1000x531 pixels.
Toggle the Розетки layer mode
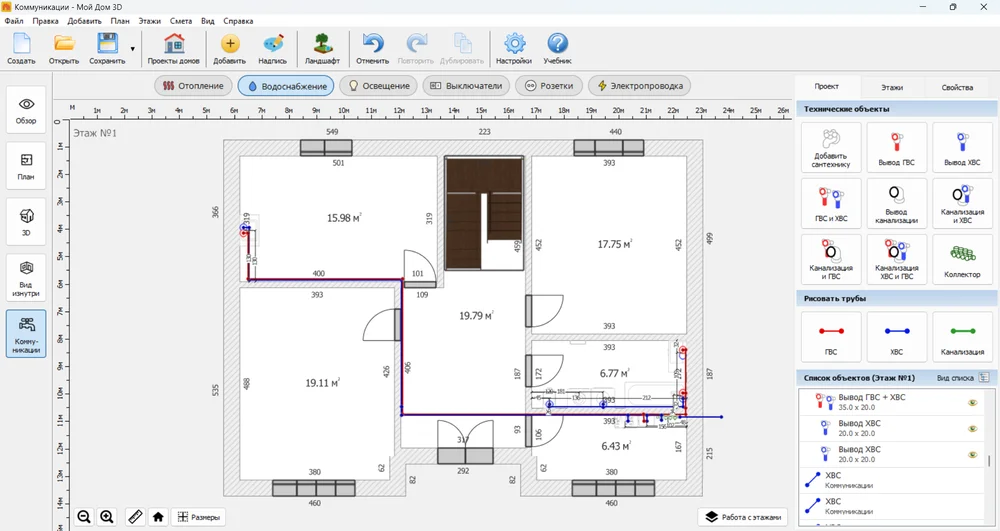pyautogui.click(x=549, y=86)
